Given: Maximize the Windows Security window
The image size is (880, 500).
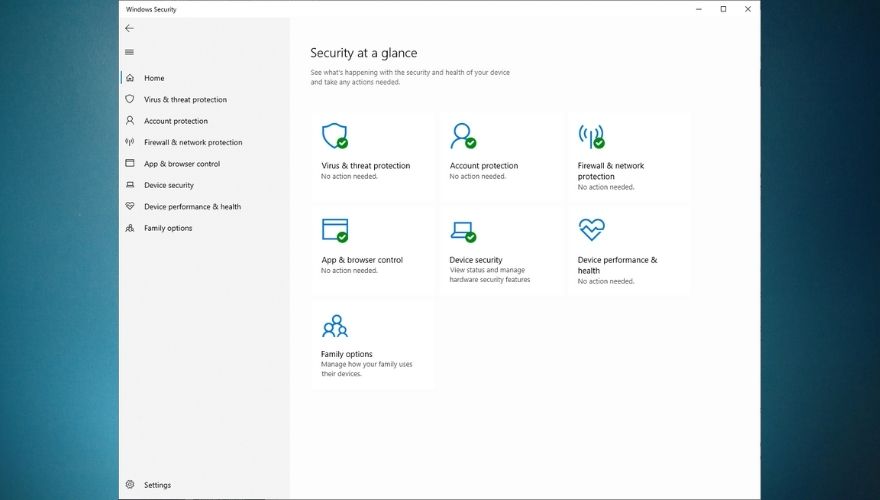Looking at the screenshot, I should [723, 9].
